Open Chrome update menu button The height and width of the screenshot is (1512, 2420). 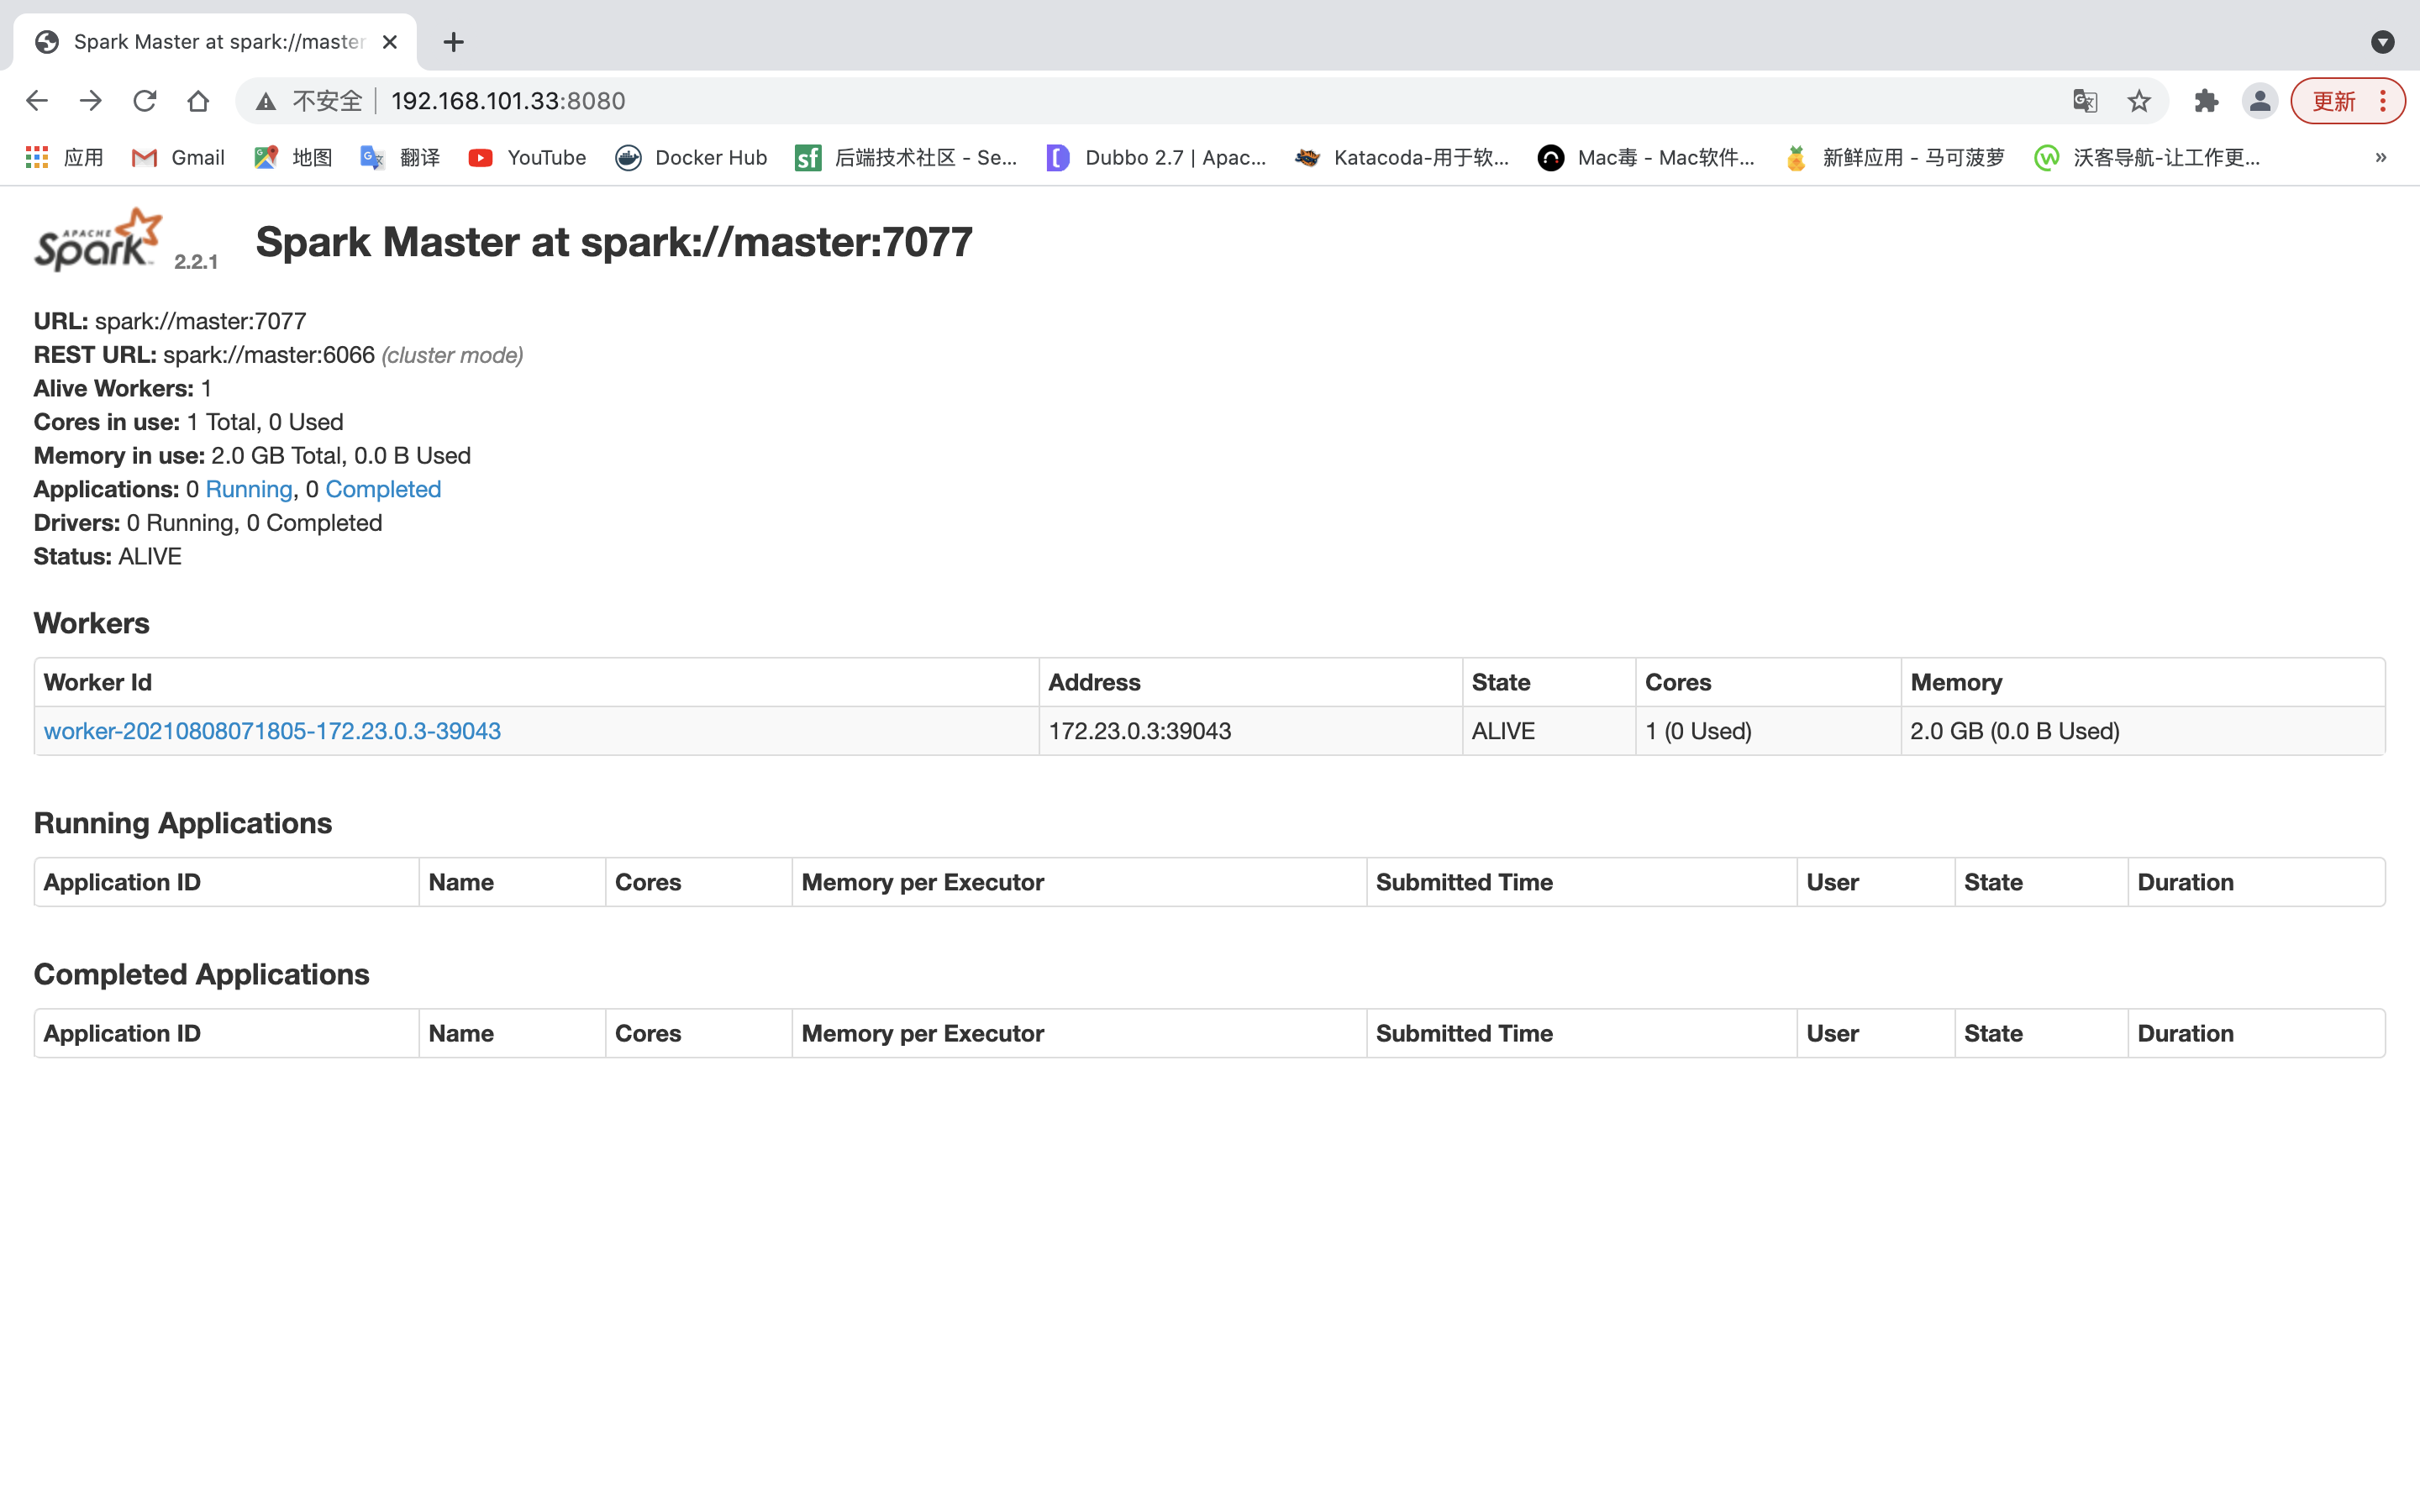[2347, 101]
